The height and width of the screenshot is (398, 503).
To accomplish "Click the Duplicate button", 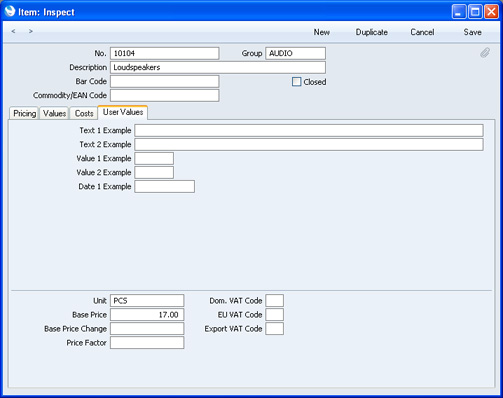I will click(372, 32).
